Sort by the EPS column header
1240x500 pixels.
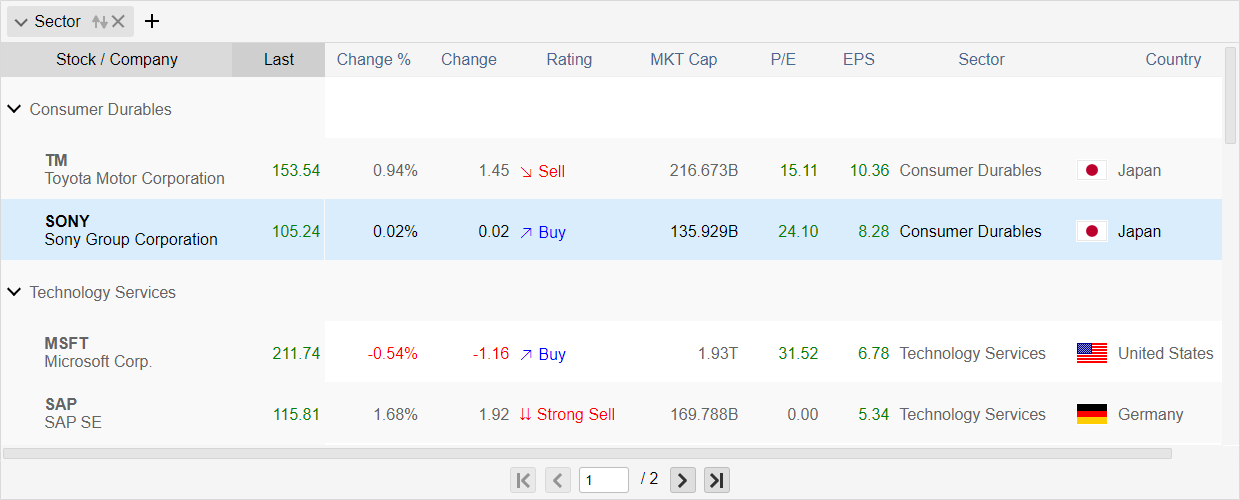pyautogui.click(x=859, y=59)
